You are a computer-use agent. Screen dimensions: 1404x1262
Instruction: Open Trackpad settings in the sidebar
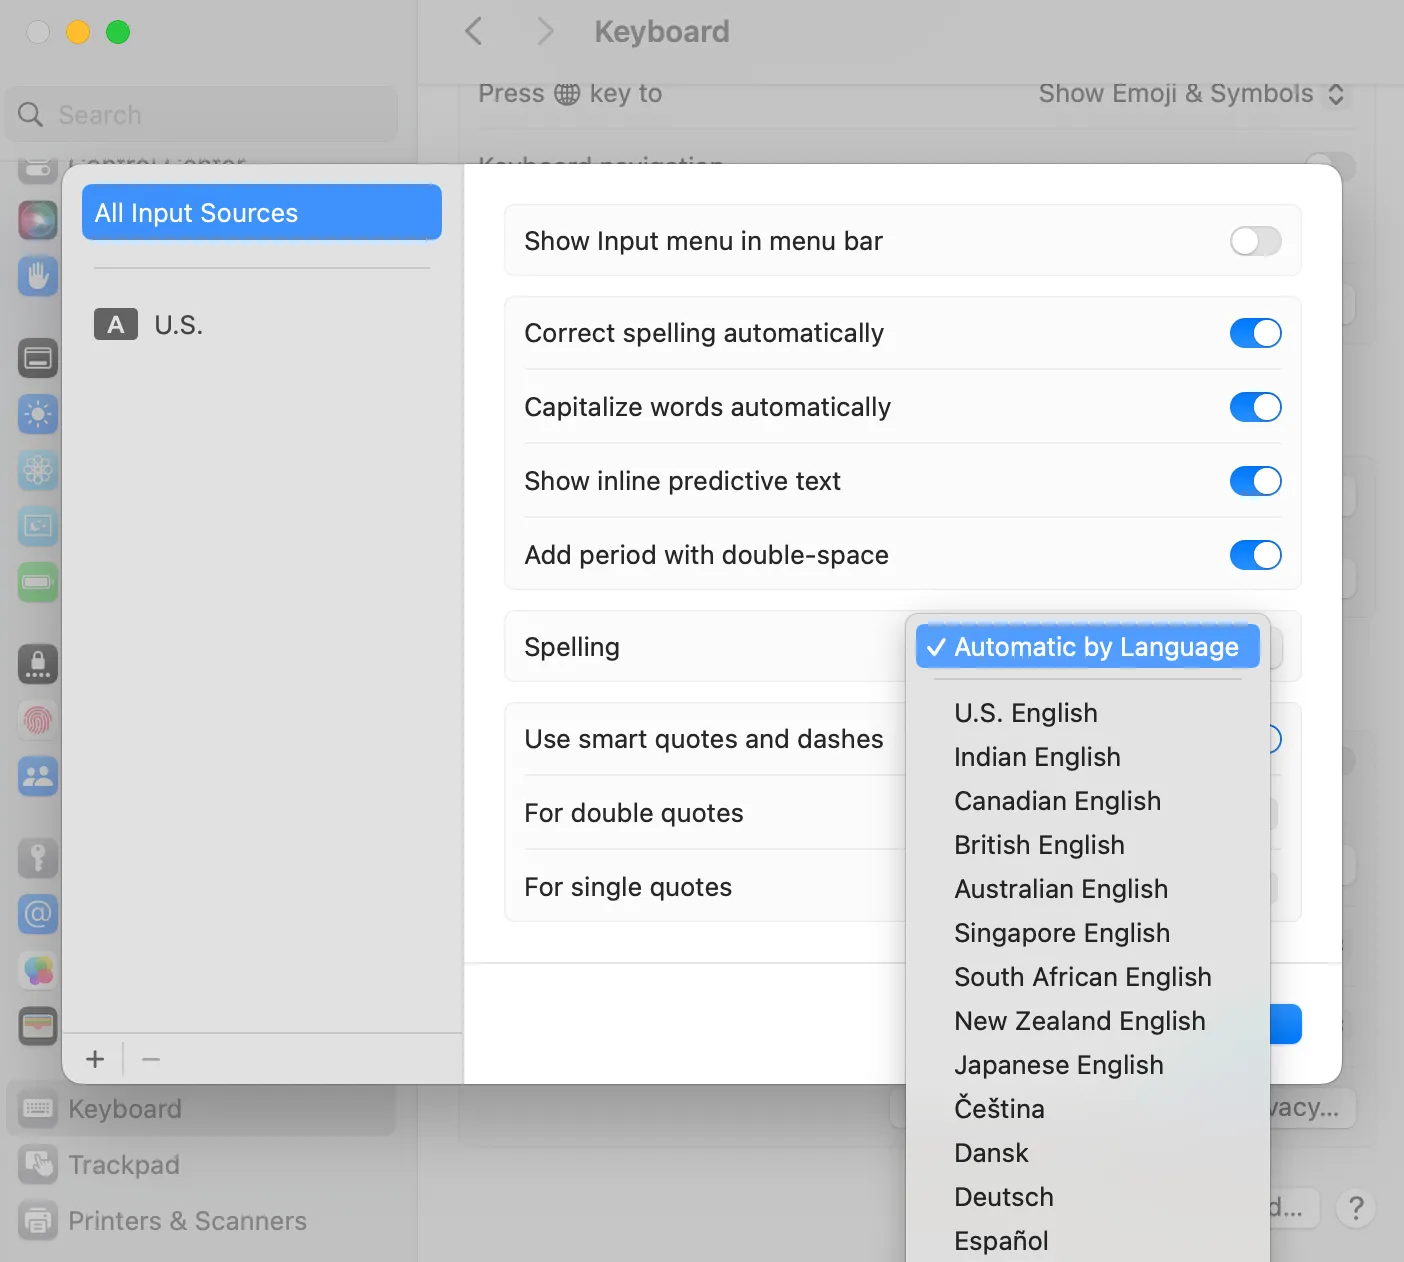201,1165
